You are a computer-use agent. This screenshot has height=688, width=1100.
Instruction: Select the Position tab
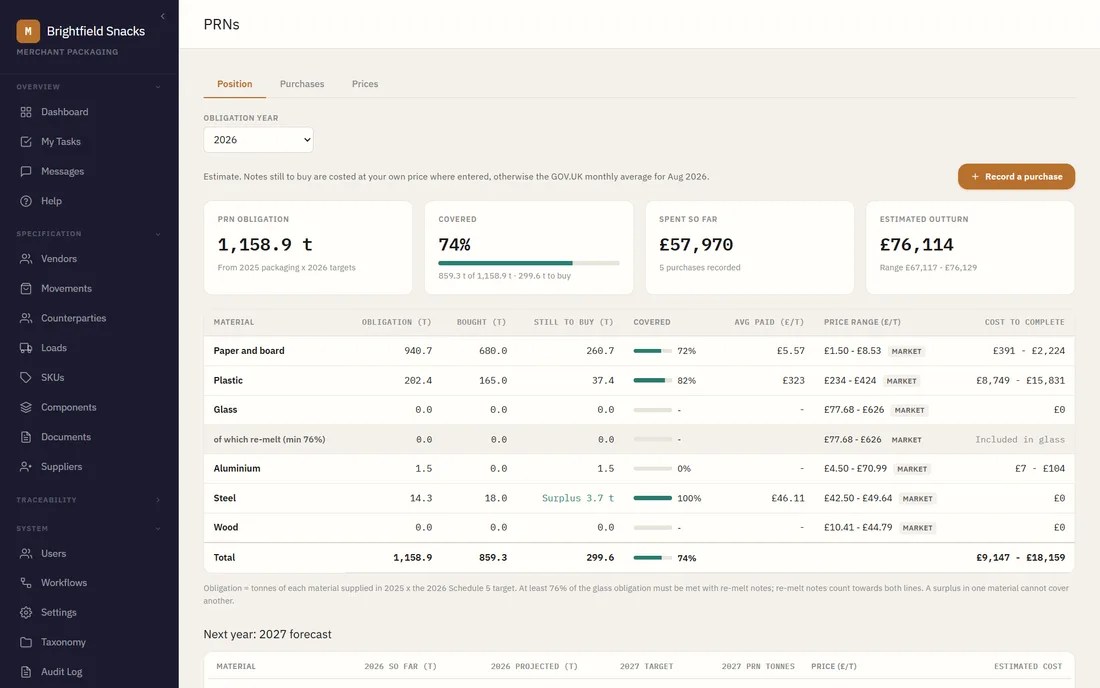coord(234,83)
